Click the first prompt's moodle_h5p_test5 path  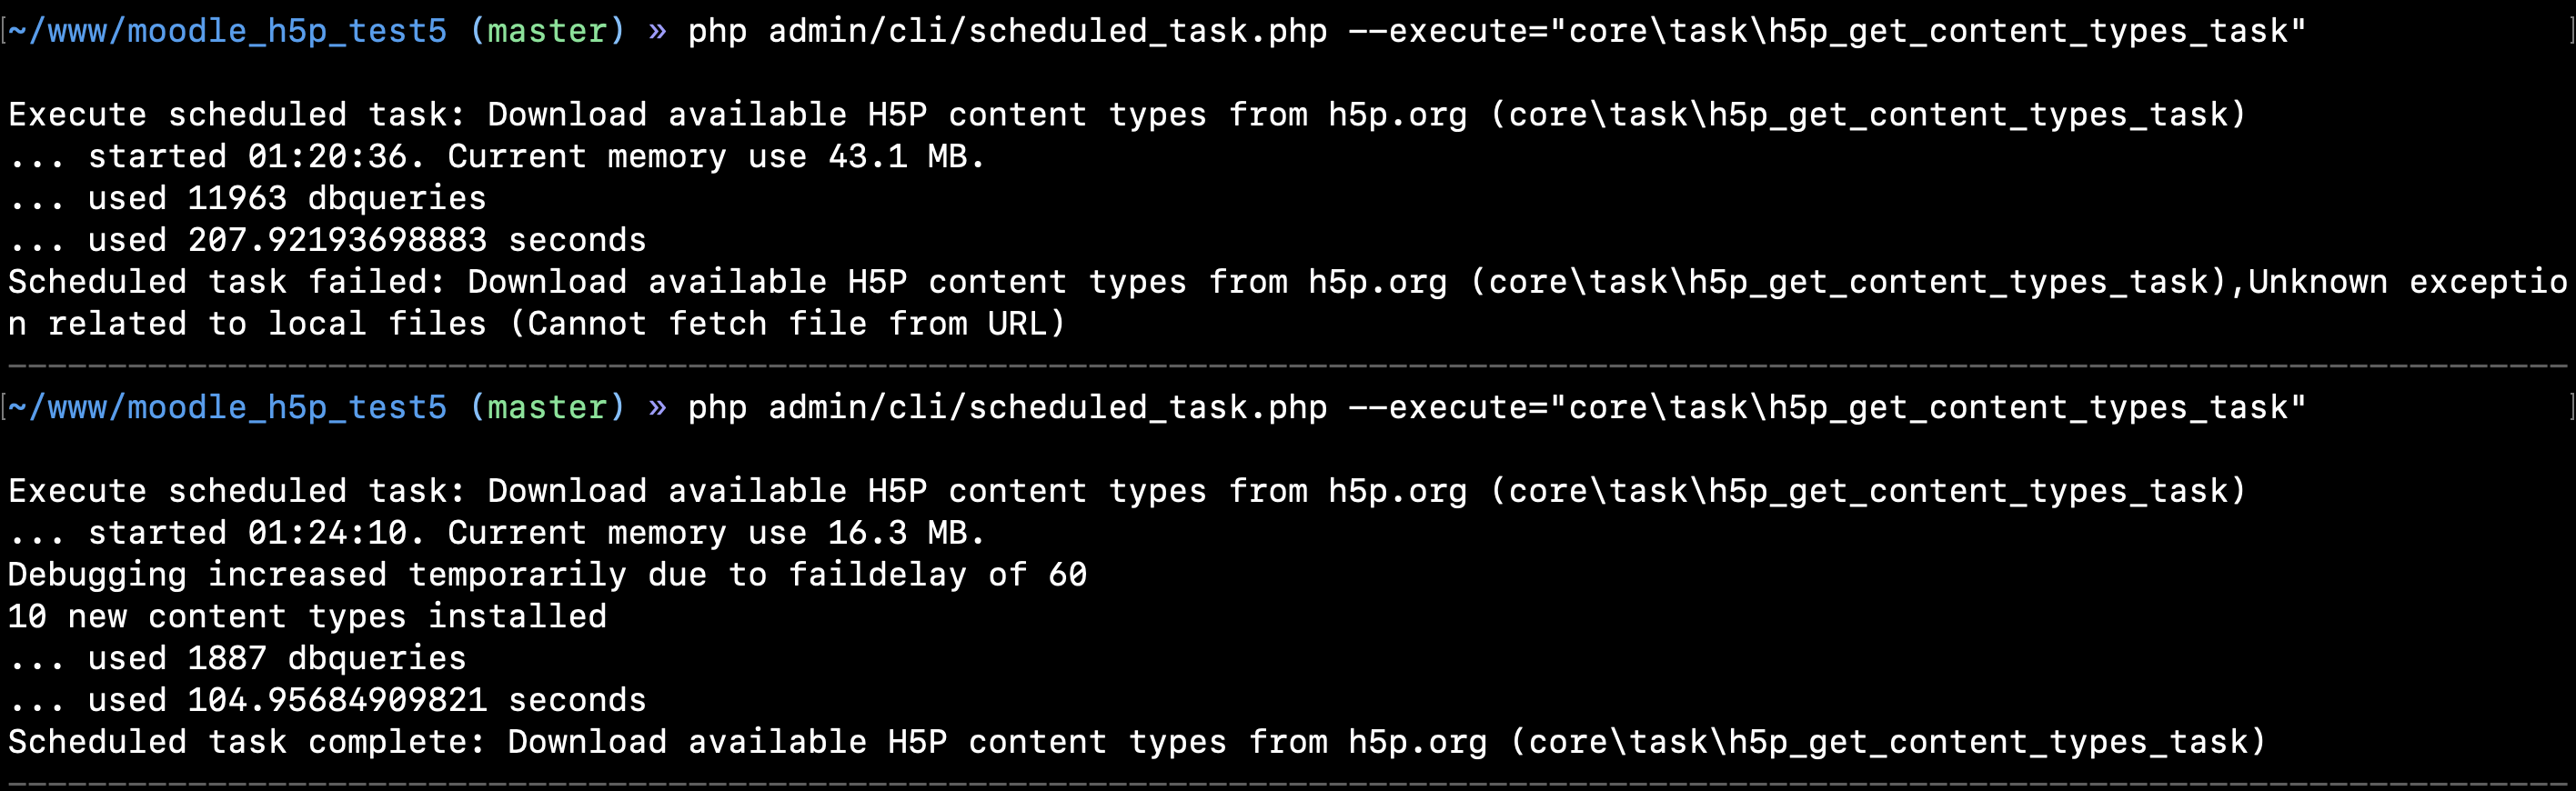click(228, 31)
